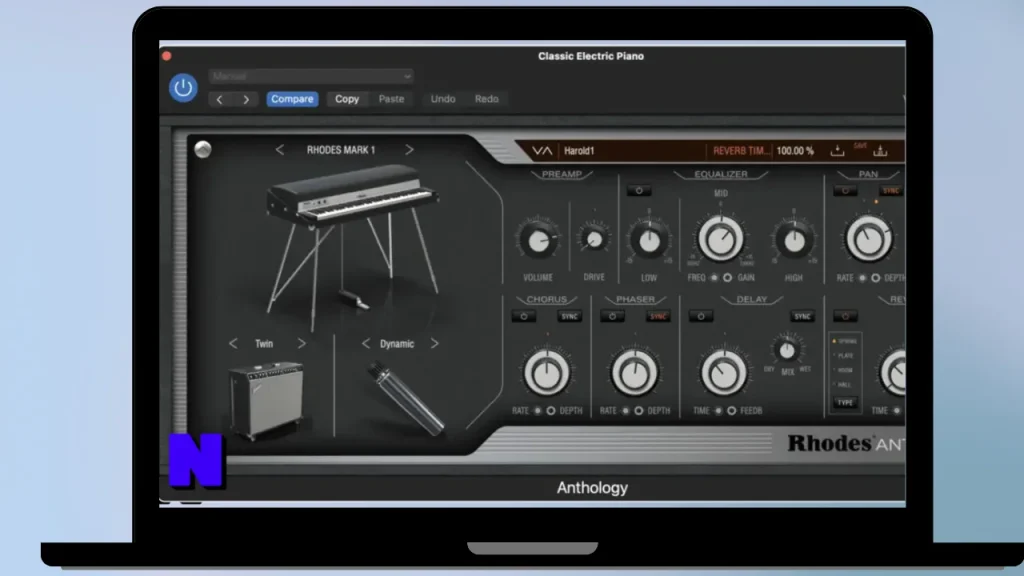Image resolution: width=1024 pixels, height=576 pixels.
Task: Select next microphone after Dynamic
Action: (434, 344)
